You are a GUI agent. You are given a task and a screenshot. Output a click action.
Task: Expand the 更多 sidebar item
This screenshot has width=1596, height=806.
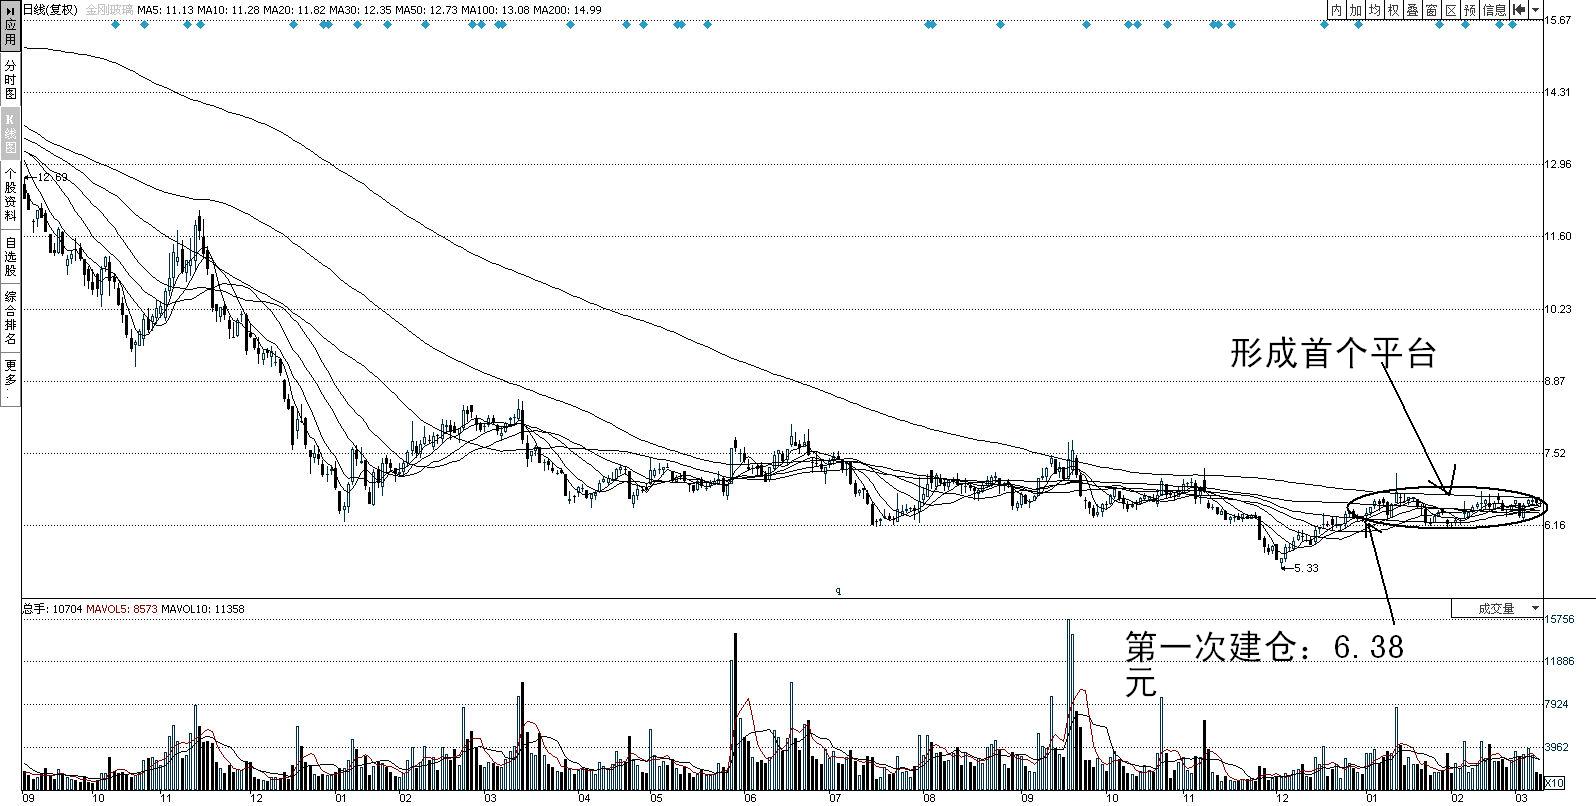pos(10,378)
